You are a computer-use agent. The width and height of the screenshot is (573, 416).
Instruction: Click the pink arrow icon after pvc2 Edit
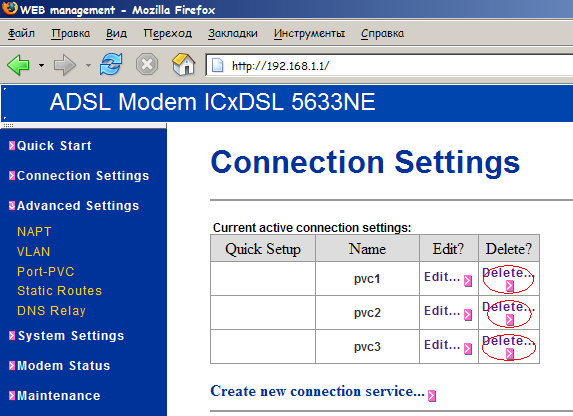coord(468,315)
